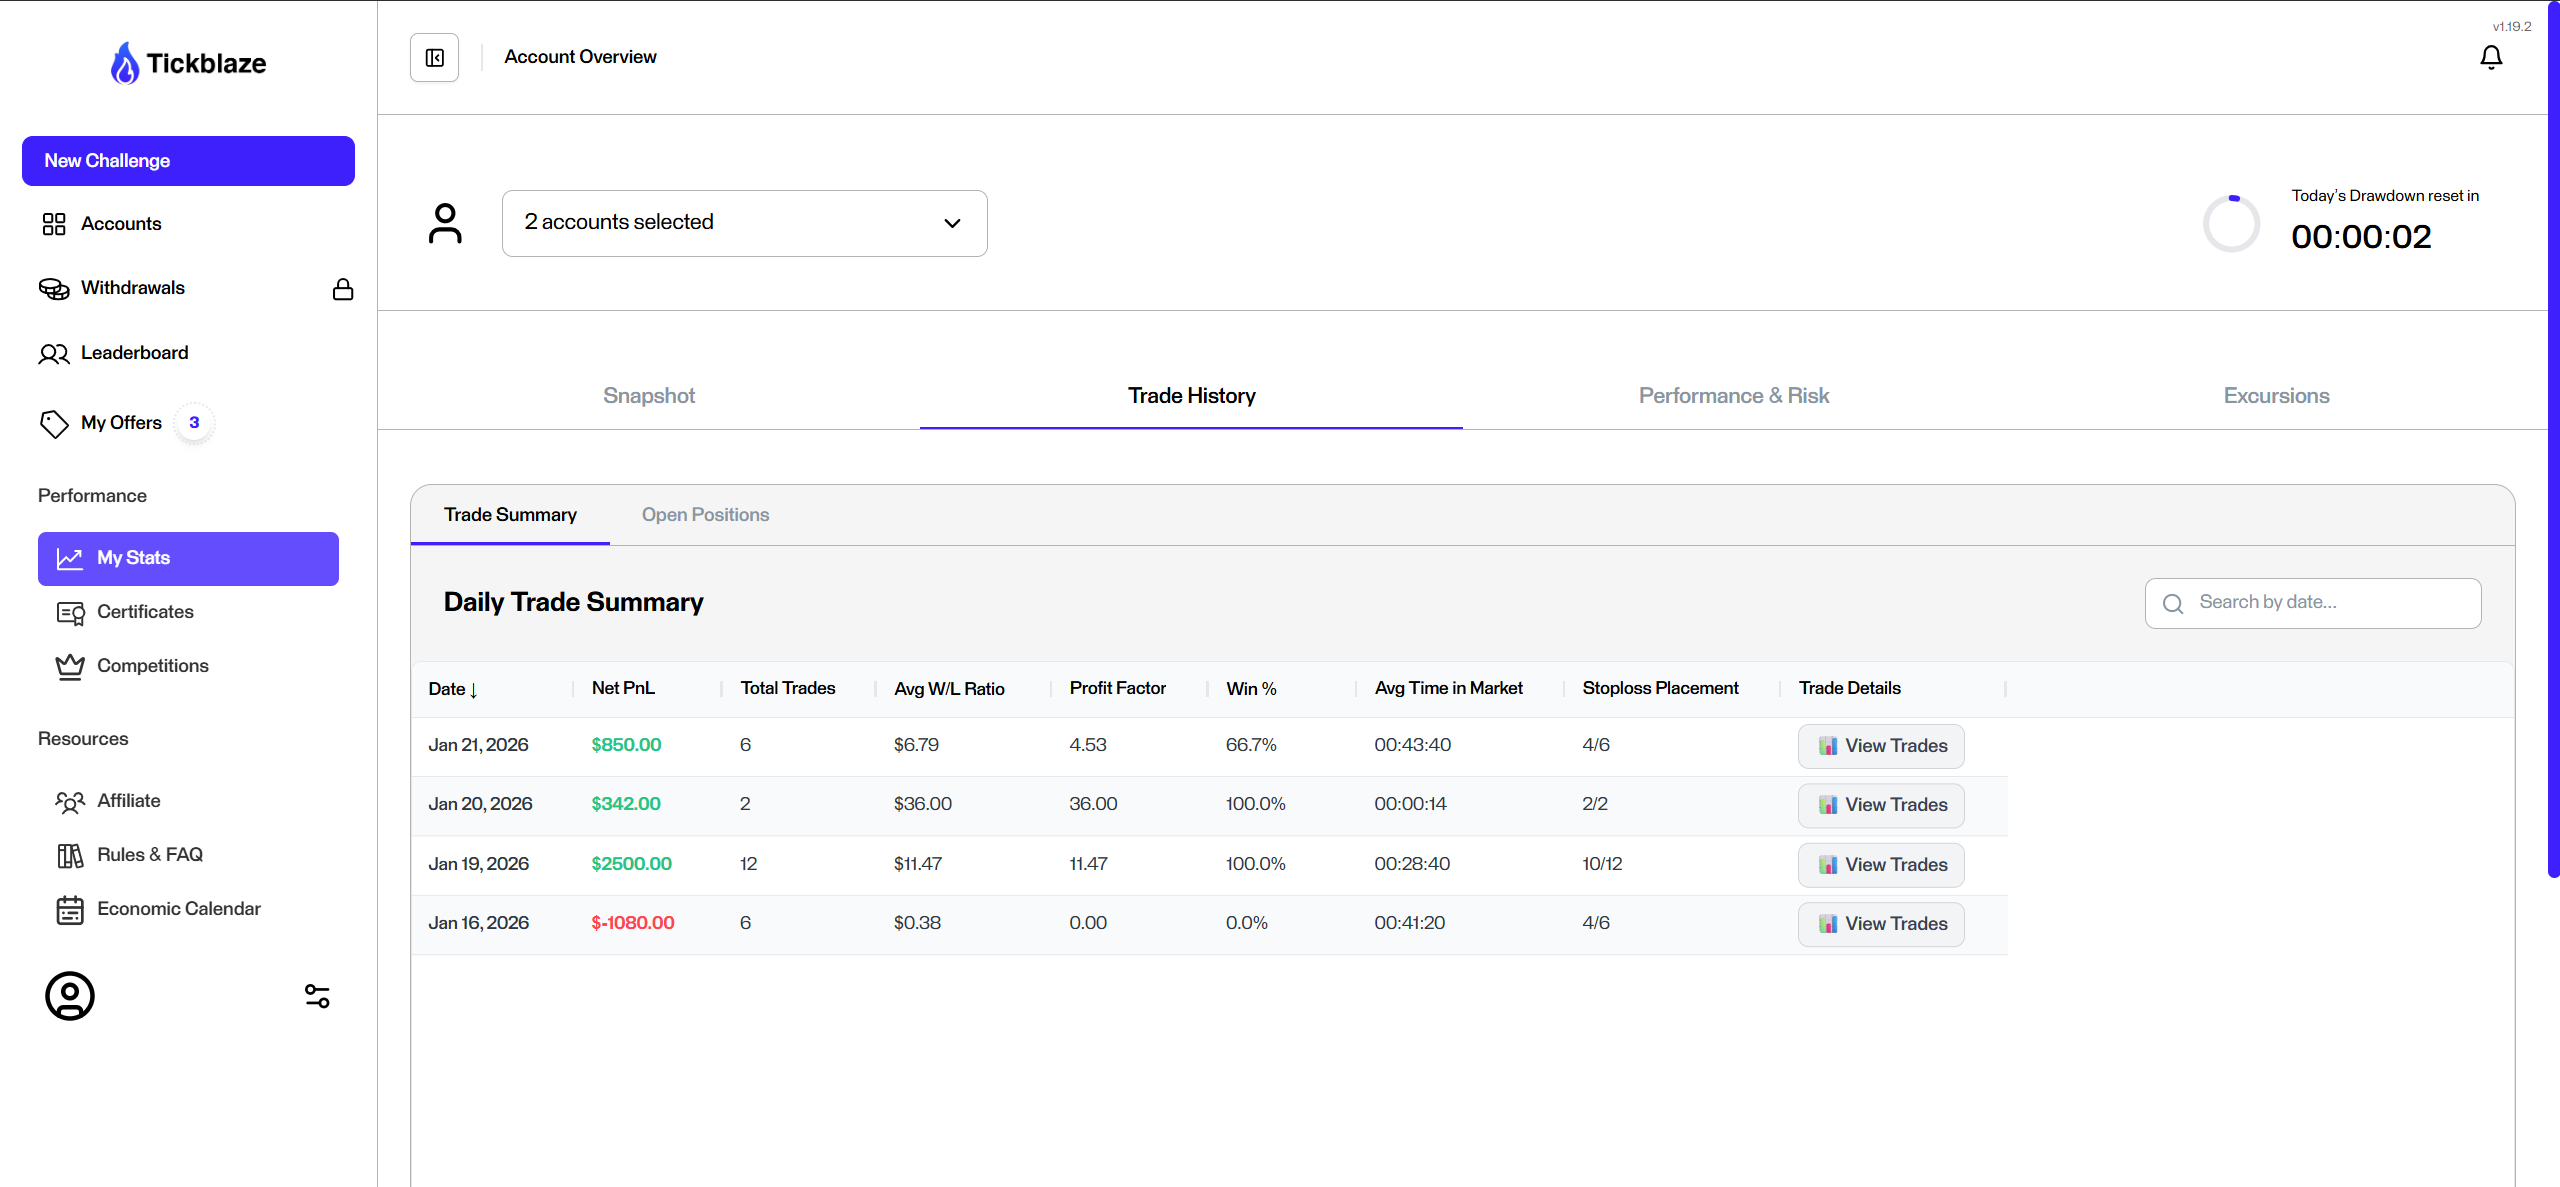Open Competitions crown item
The image size is (2560, 1187).
click(x=152, y=666)
